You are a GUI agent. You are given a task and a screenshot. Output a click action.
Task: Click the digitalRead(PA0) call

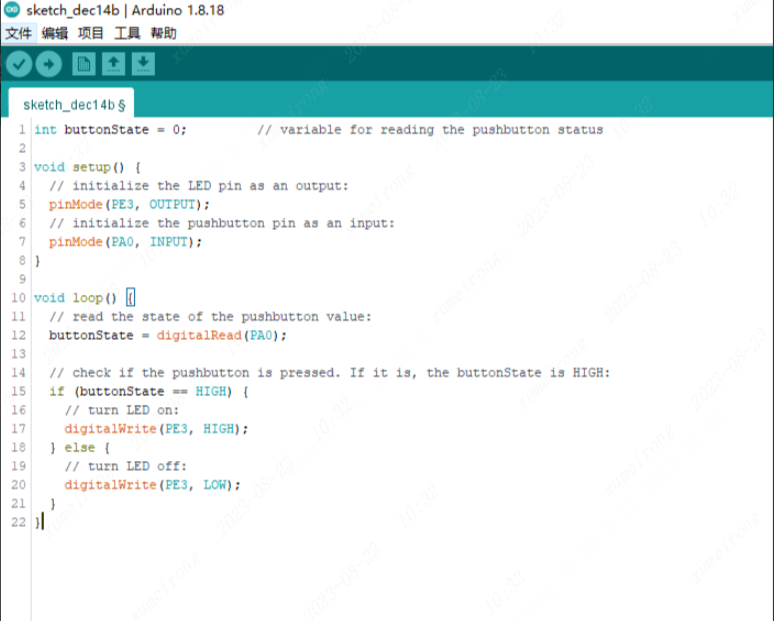coord(220,335)
